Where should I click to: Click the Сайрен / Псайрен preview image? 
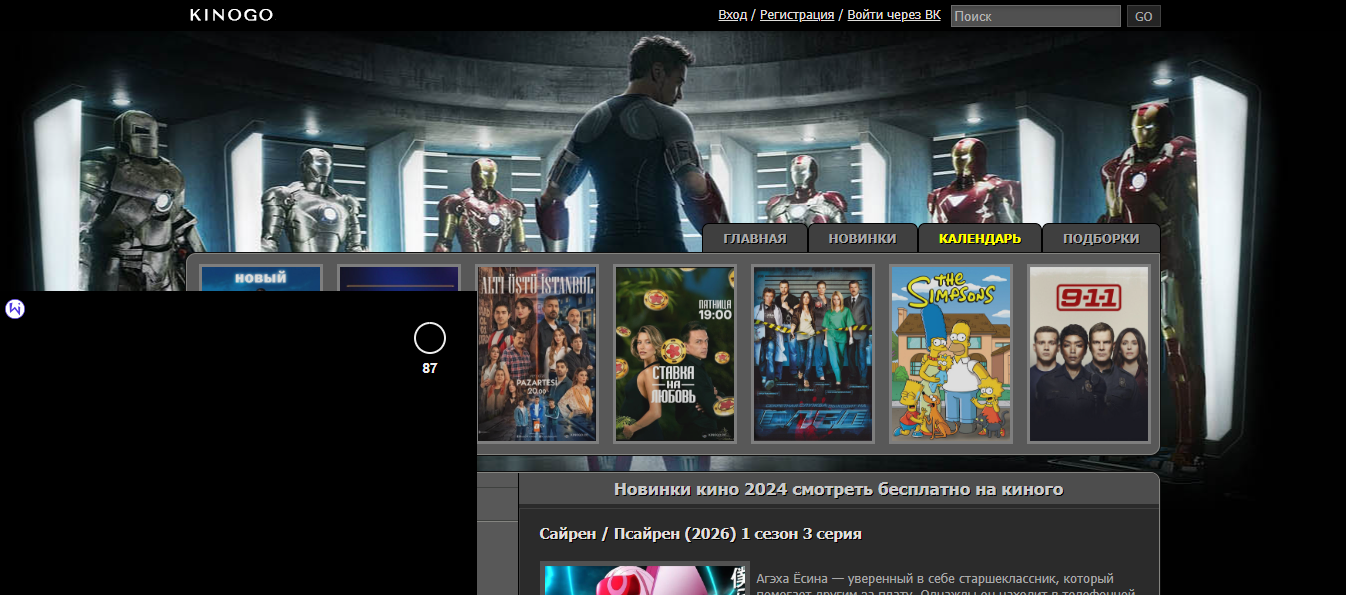pyautogui.click(x=644, y=578)
